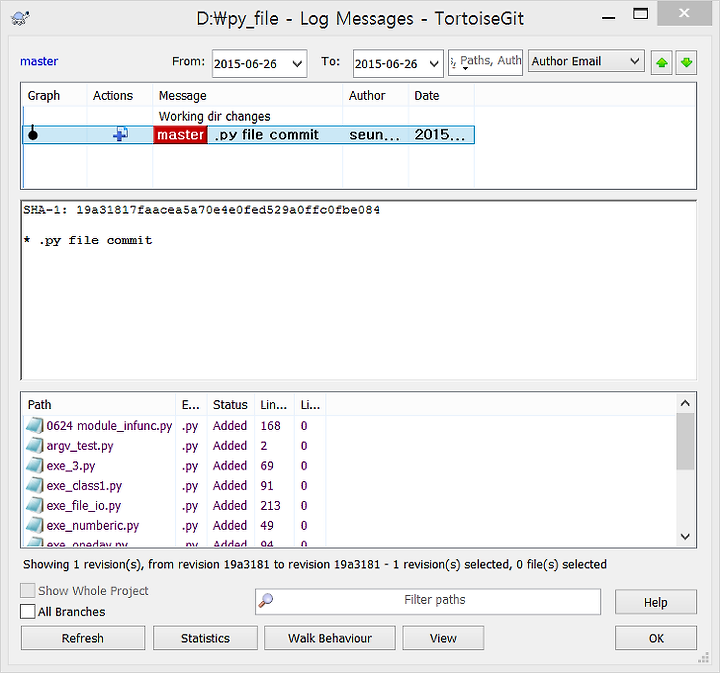Screen dimensions: 720x673
Task: Click the SHA-1 hash line text
Action: (202, 210)
